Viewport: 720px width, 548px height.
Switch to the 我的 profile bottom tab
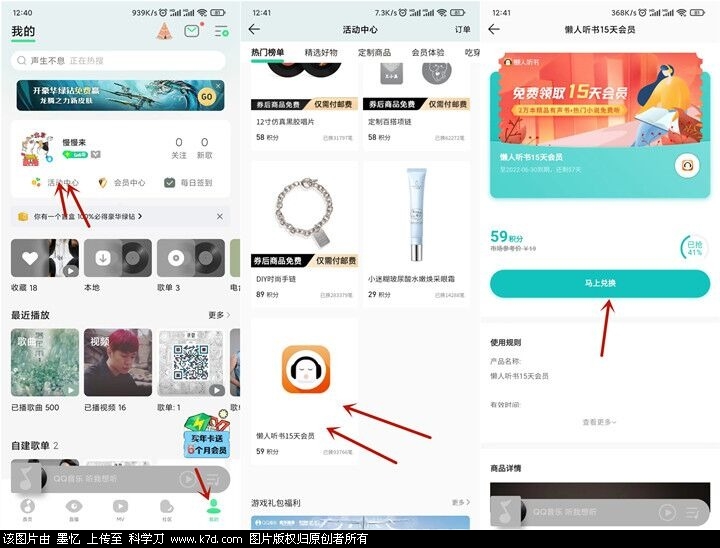click(214, 510)
